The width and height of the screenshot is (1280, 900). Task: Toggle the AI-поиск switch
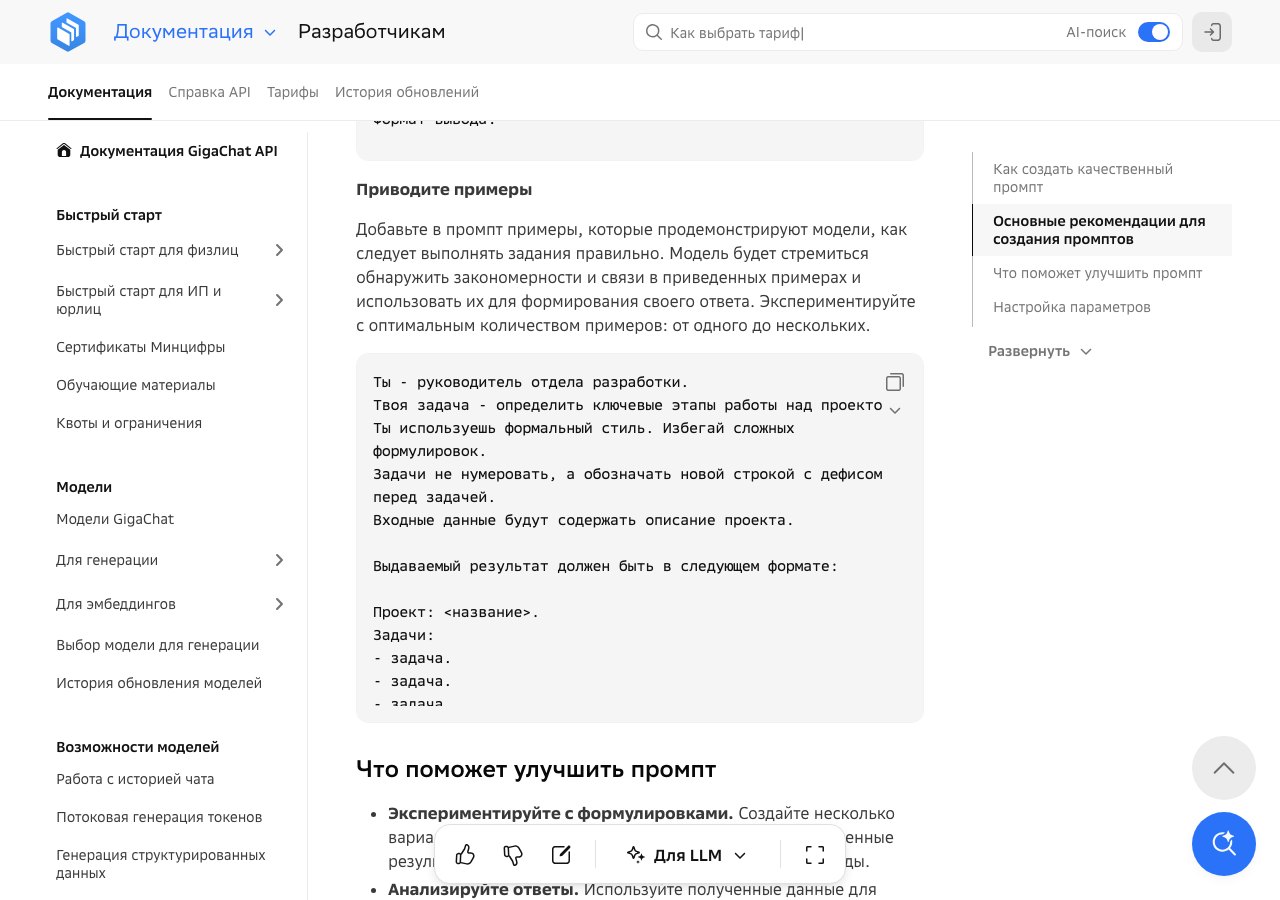click(1154, 32)
